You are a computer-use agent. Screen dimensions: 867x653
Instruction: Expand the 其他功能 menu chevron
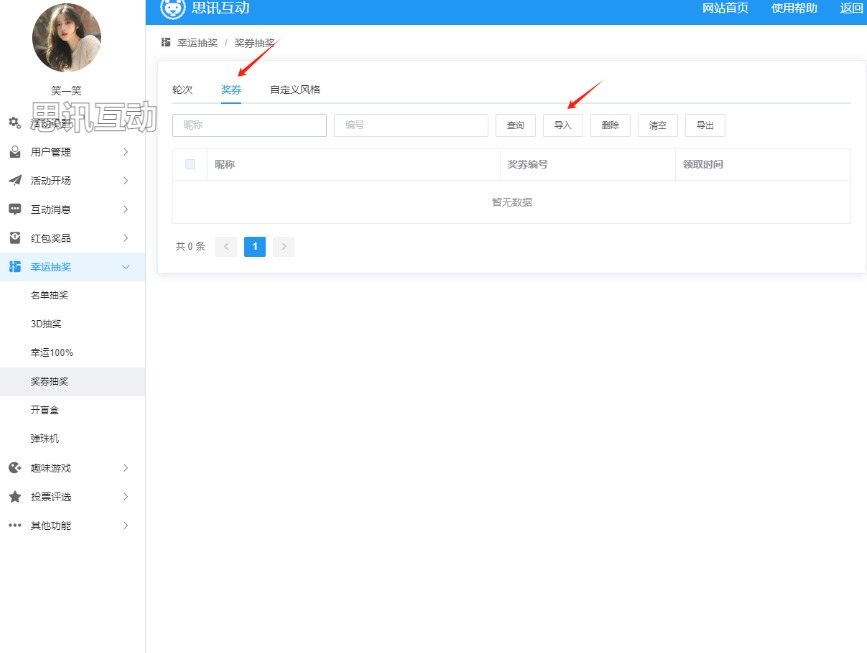125,526
